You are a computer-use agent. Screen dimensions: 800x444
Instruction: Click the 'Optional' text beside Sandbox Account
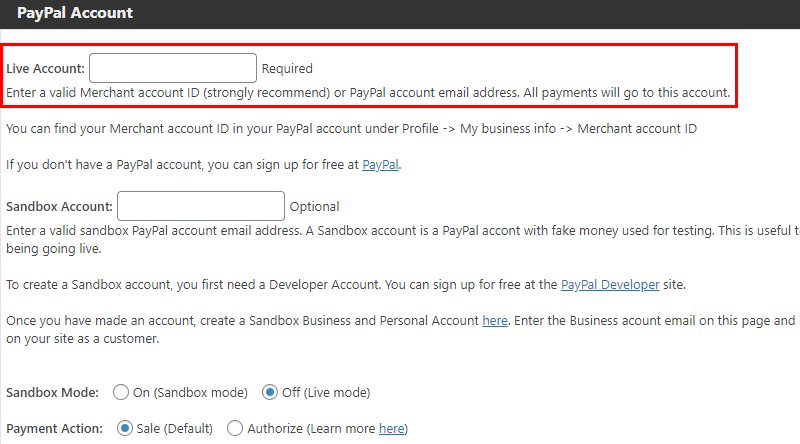point(314,207)
